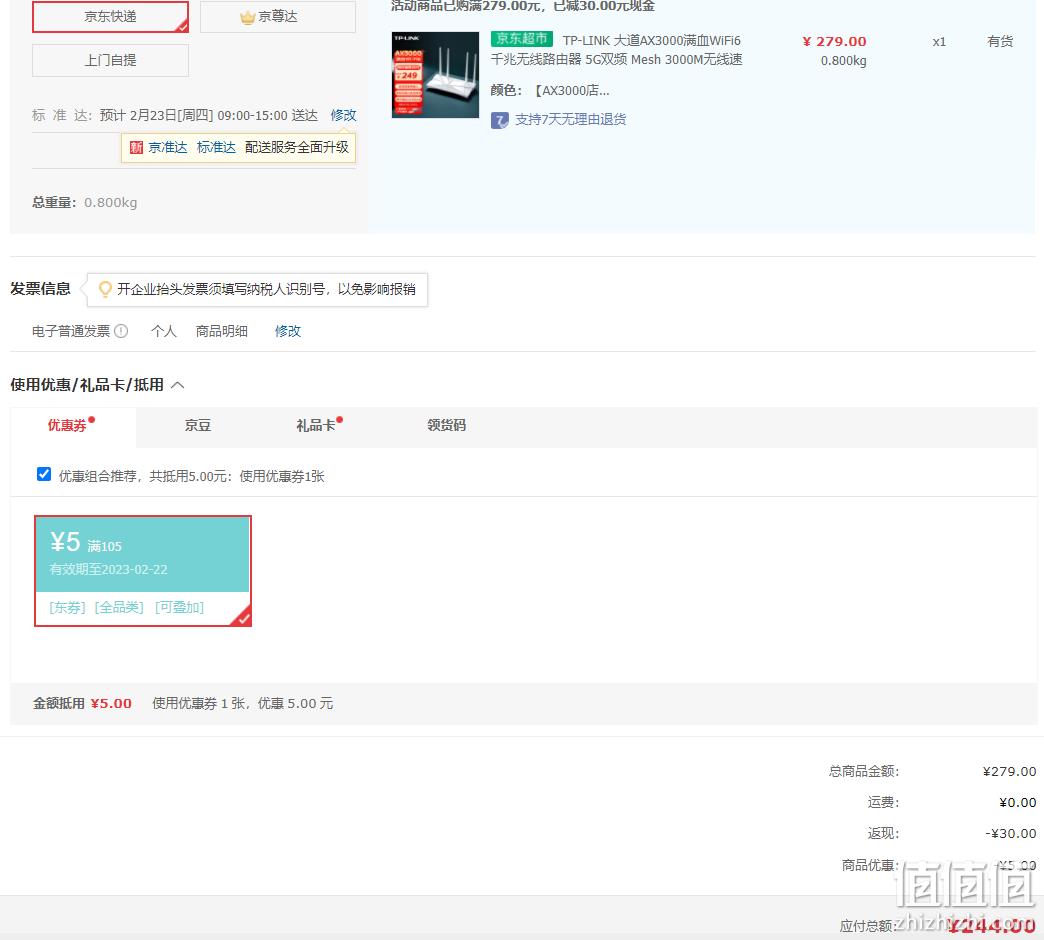Choose 上门自提 pickup option
1044x940 pixels.
pos(111,61)
